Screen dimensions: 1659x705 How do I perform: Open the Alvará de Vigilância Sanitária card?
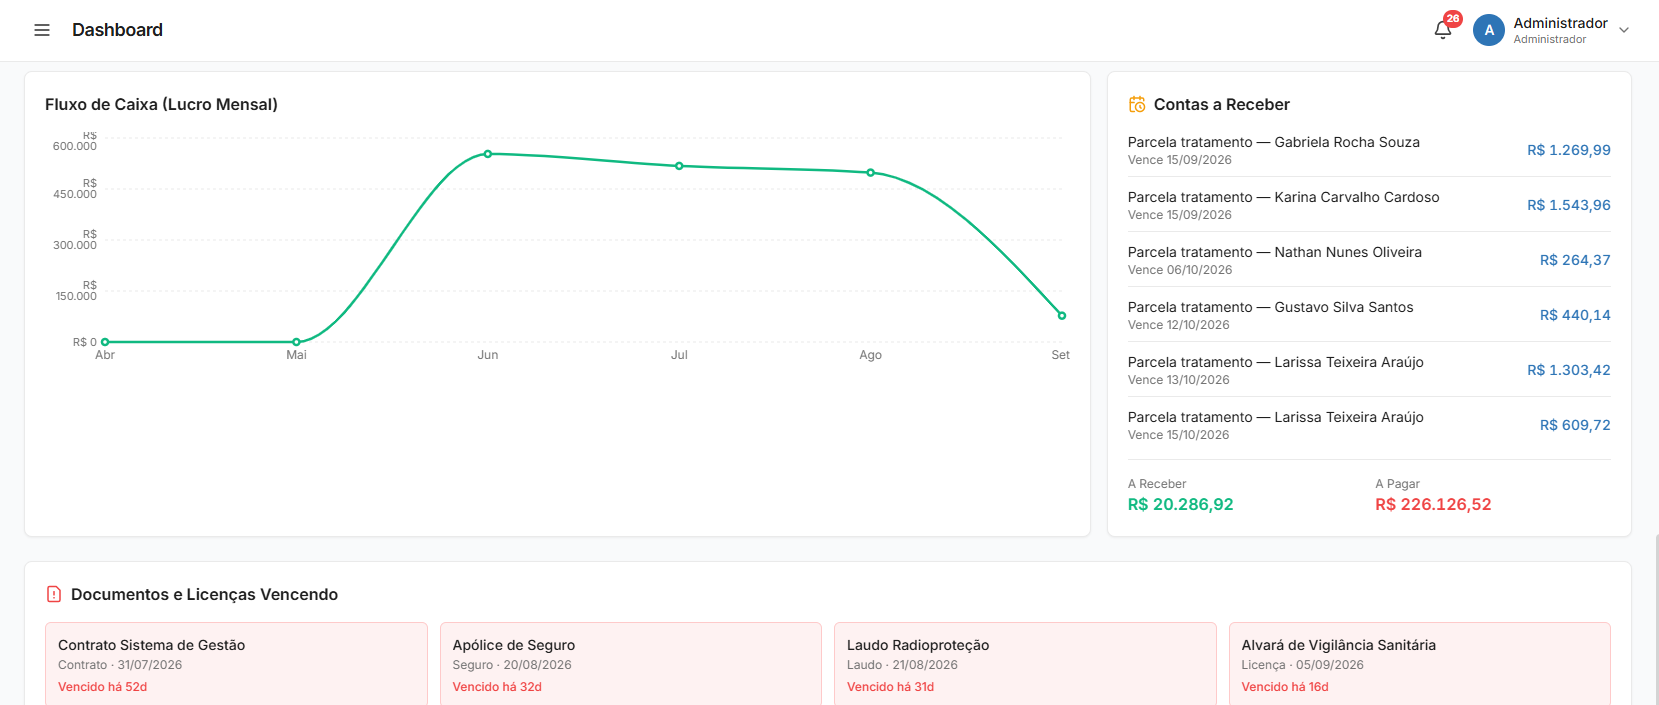click(x=1420, y=664)
